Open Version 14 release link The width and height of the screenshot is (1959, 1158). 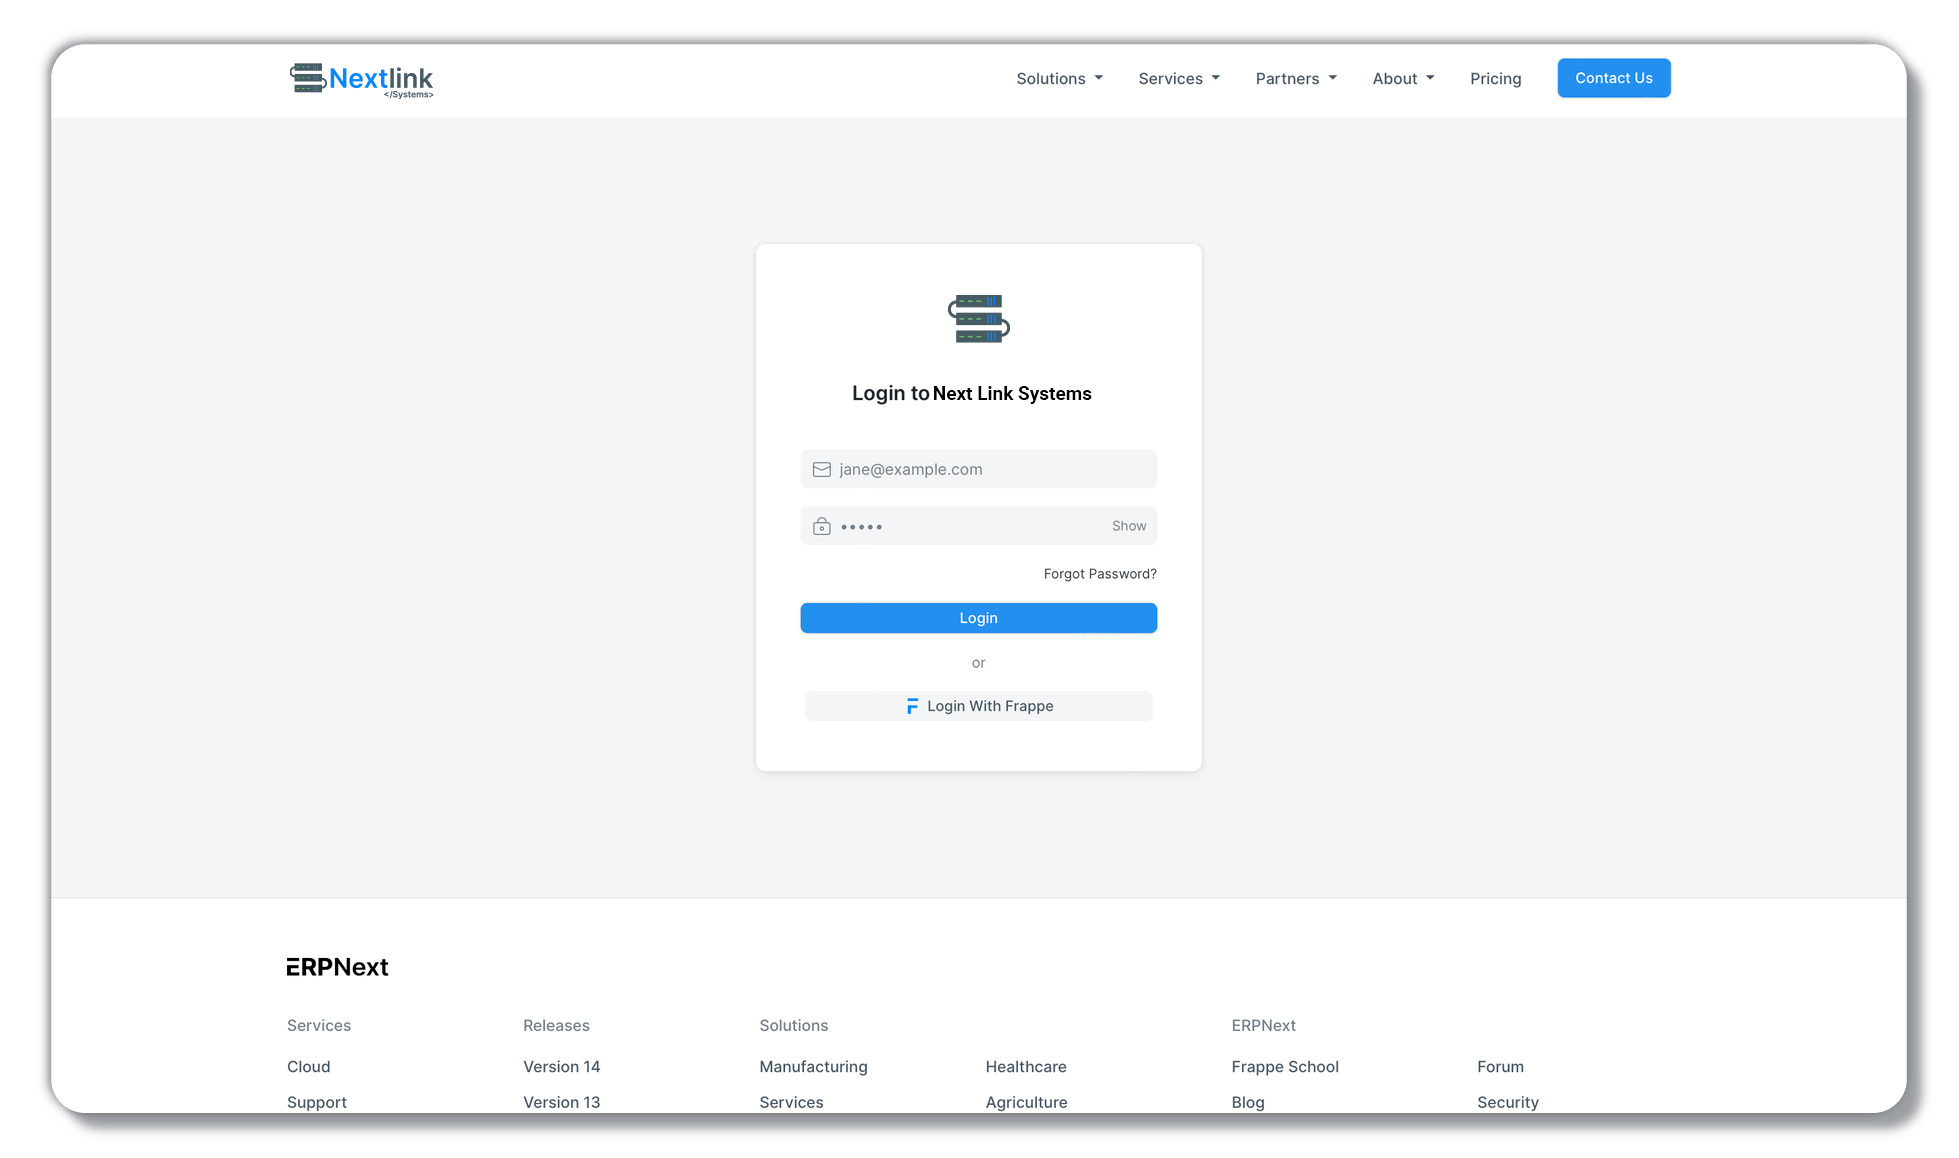[x=561, y=1067]
